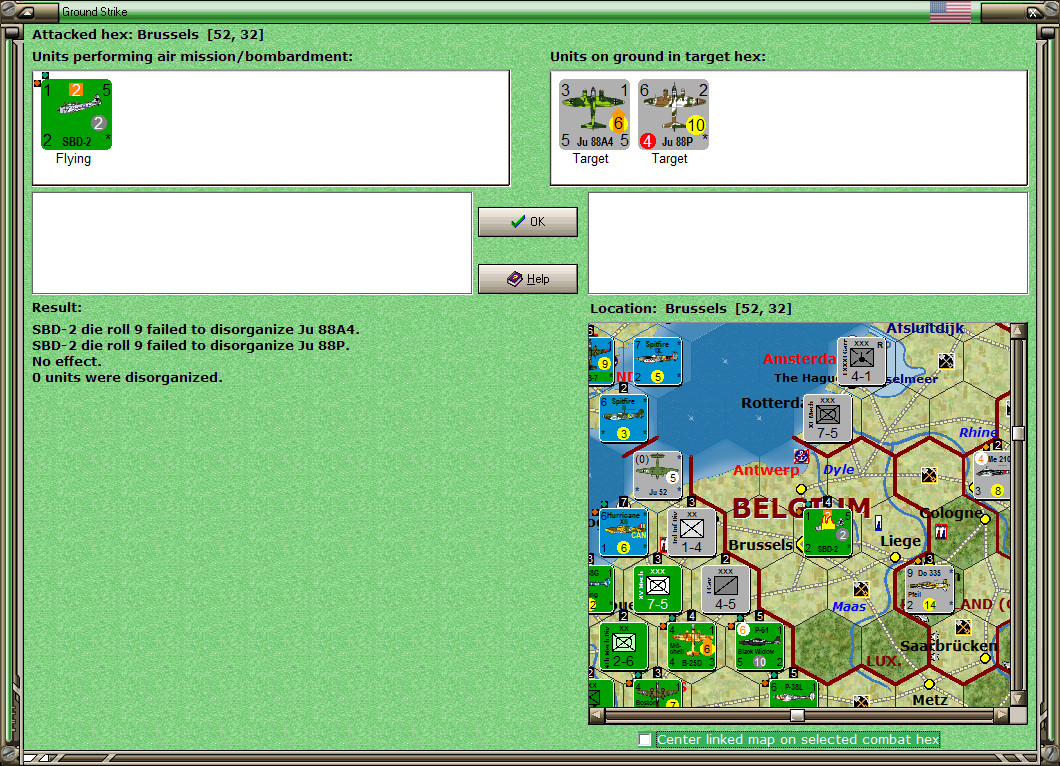
Task: Click the Spitfire counter with strength 3
Action: (623, 418)
